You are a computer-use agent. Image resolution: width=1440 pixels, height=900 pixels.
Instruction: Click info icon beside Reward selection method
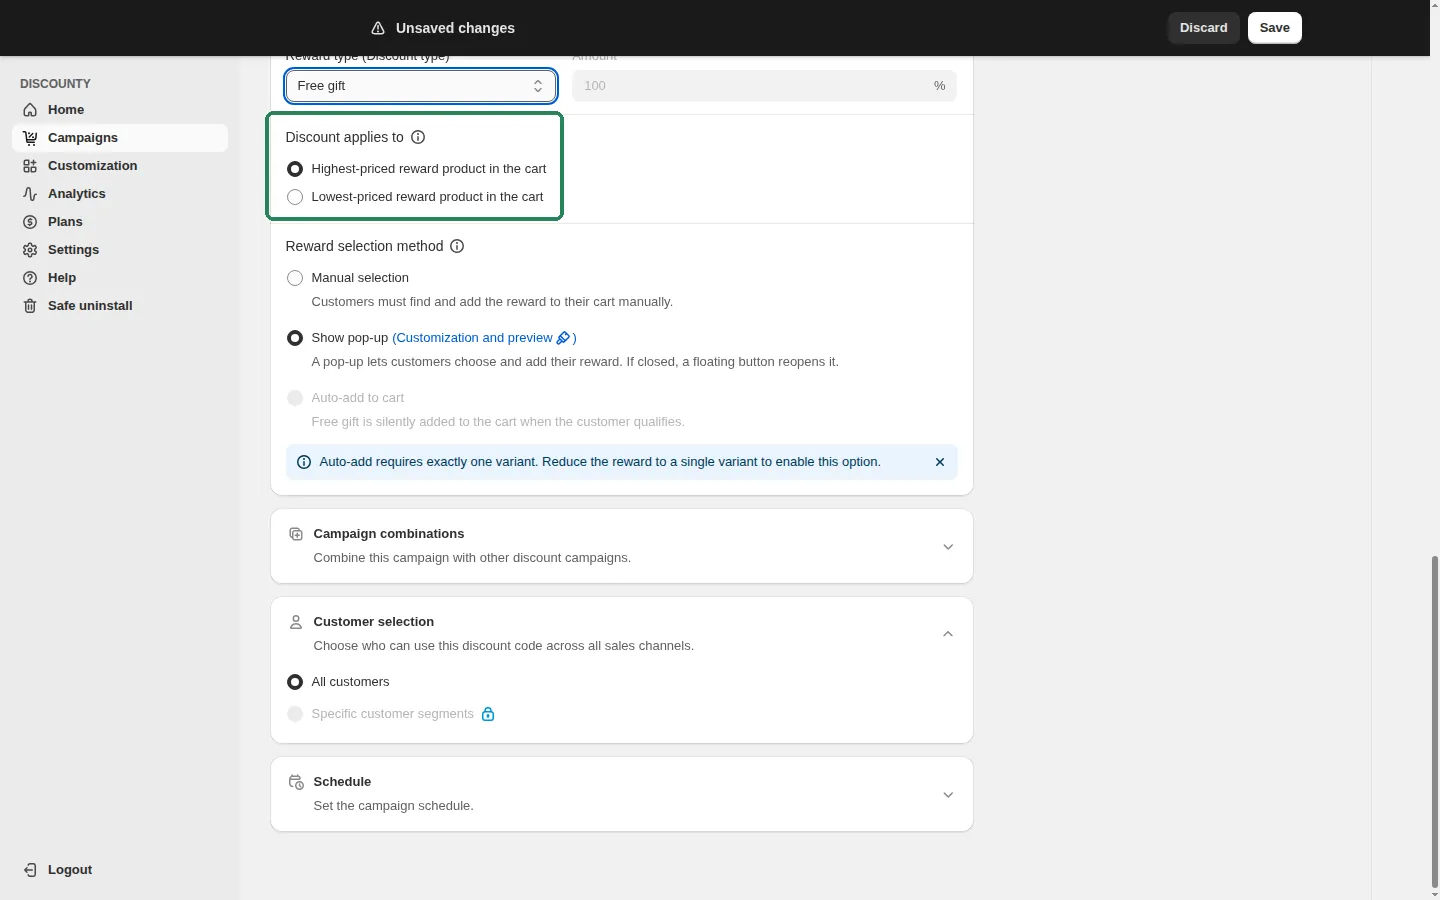click(457, 246)
